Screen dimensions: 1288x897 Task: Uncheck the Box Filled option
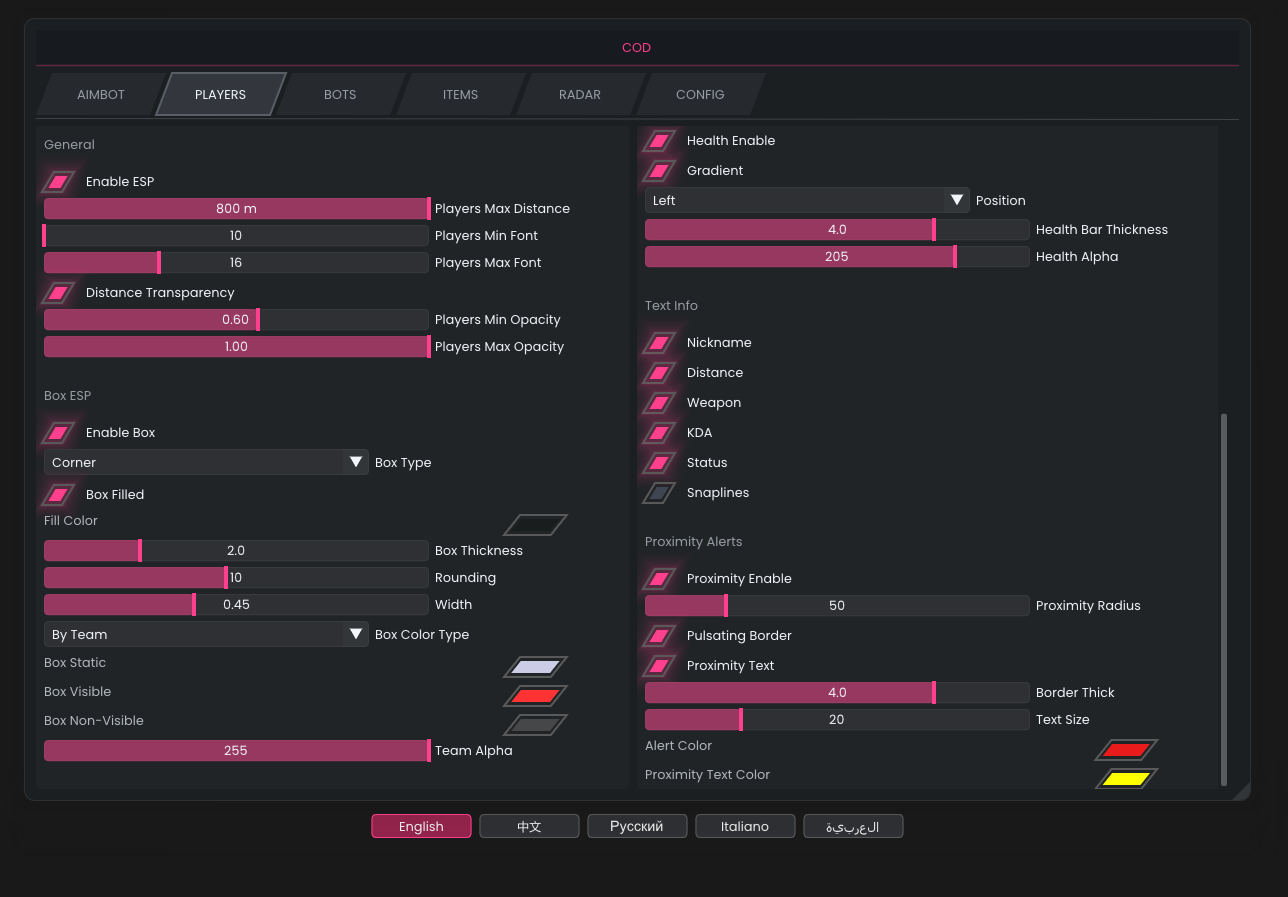pyautogui.click(x=59, y=495)
